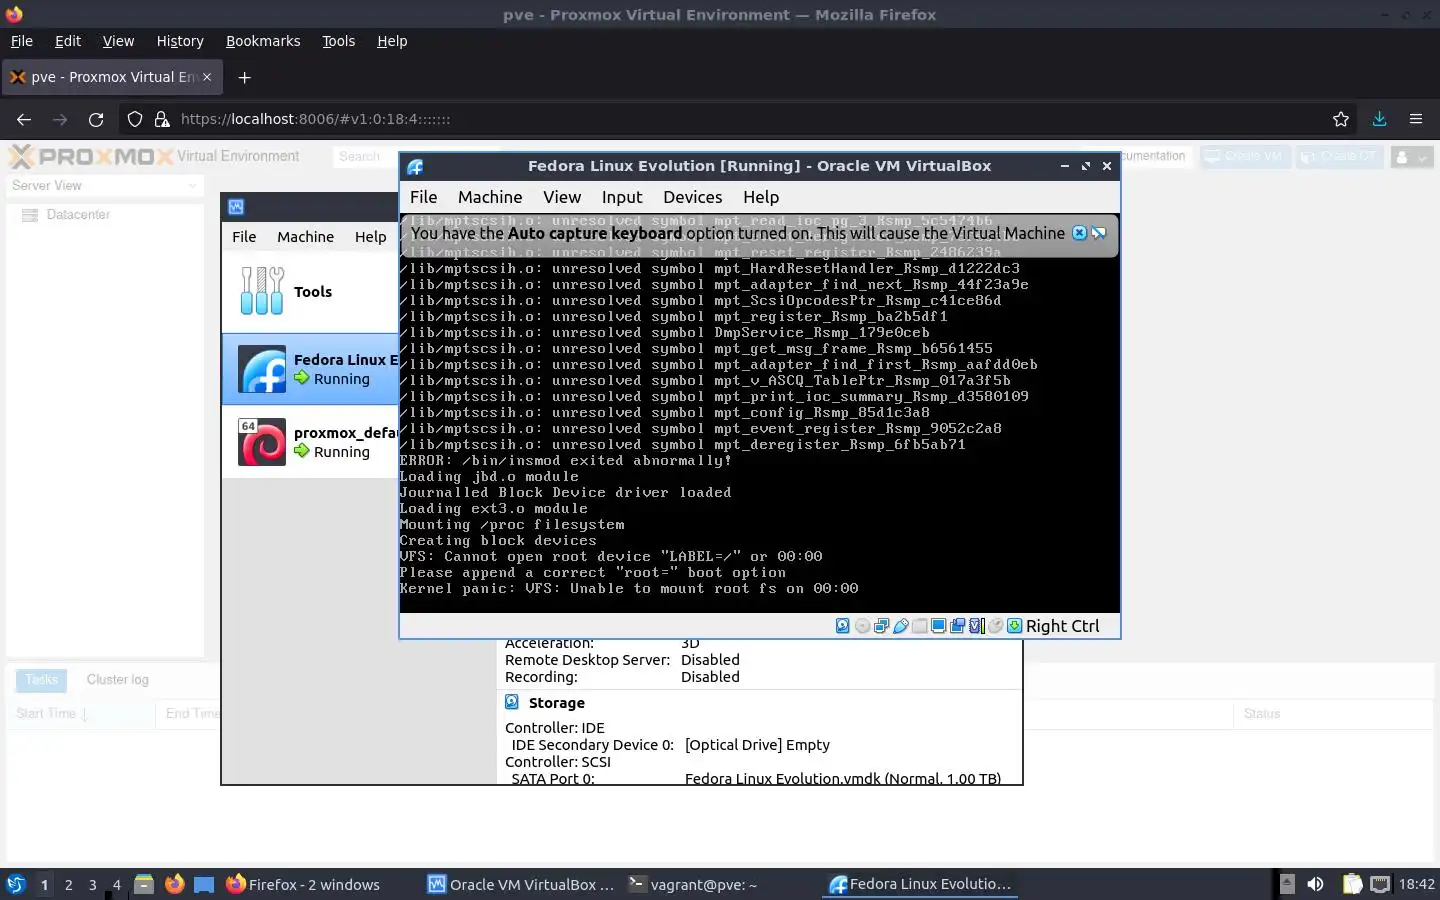Open the Input menu of the Fedora VM window
This screenshot has height=900, width=1440.
(622, 197)
